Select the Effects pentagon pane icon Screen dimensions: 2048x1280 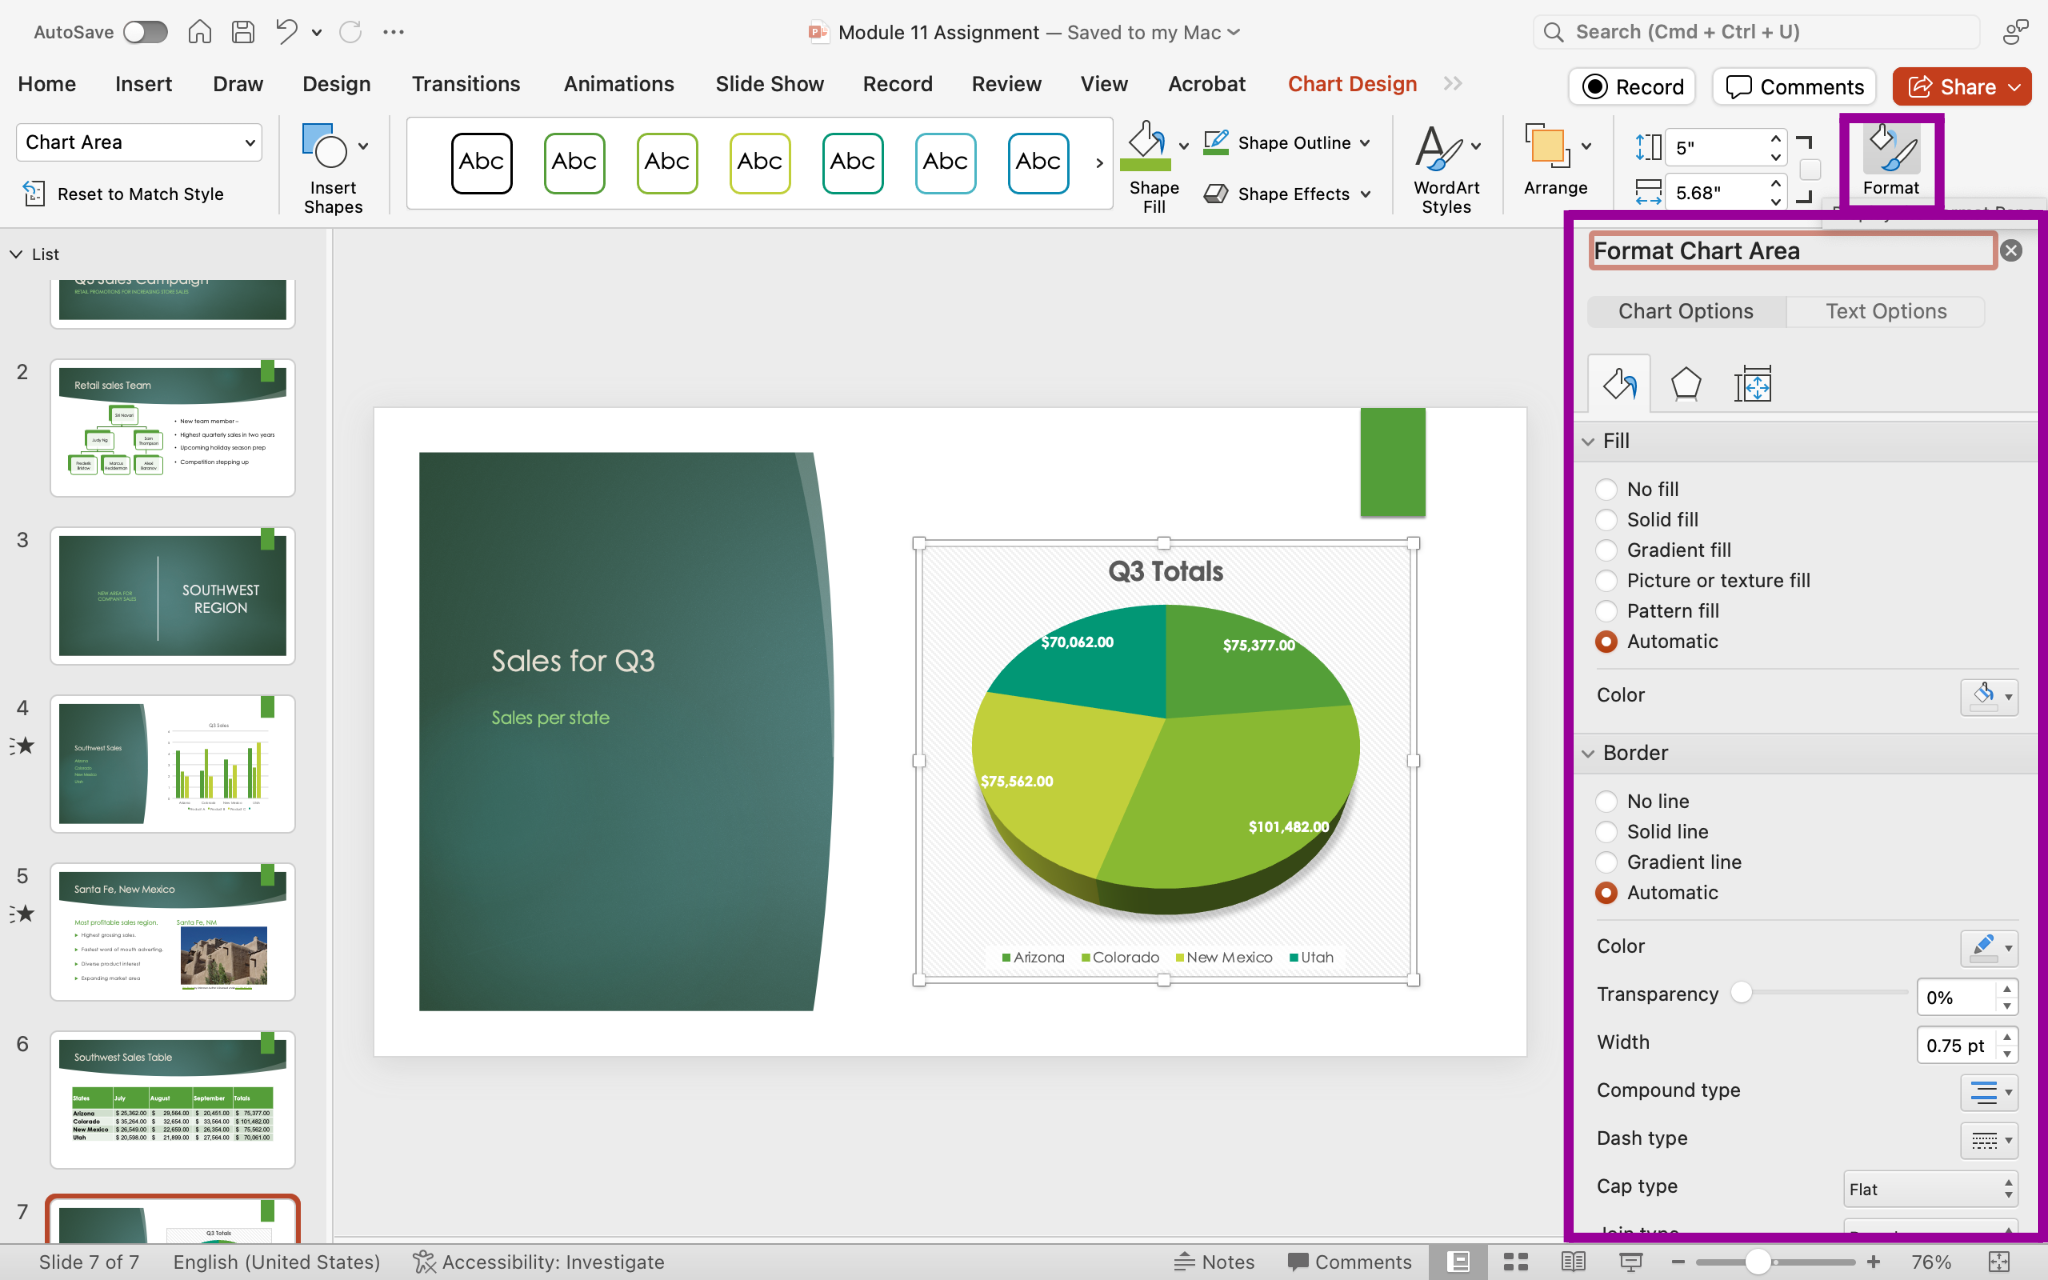1686,384
